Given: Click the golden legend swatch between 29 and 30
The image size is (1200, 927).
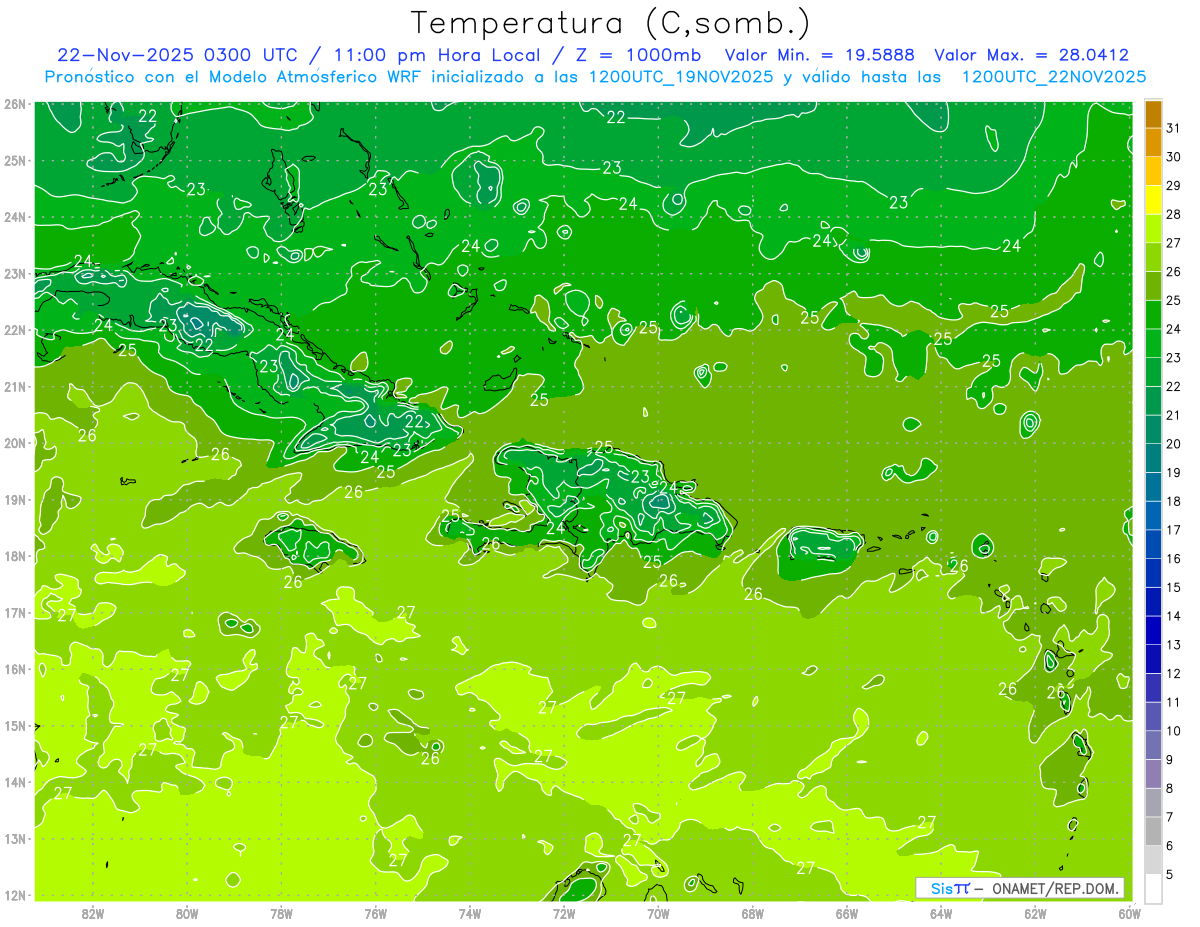Looking at the screenshot, I should coord(1153,171).
